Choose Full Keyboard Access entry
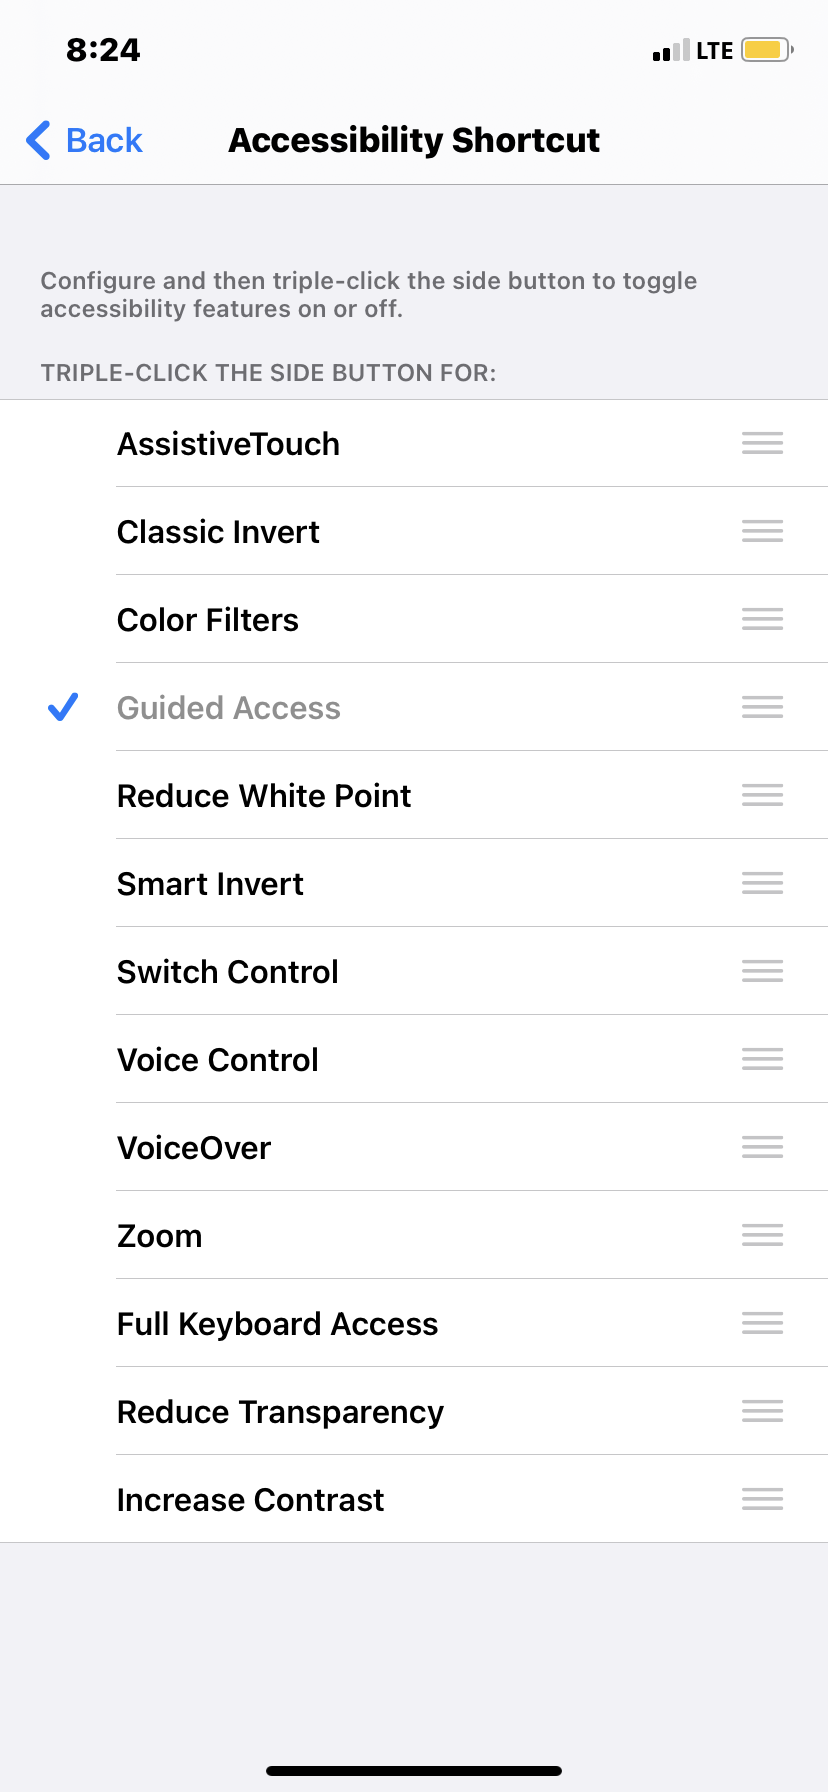Image resolution: width=828 pixels, height=1792 pixels. click(x=414, y=1323)
